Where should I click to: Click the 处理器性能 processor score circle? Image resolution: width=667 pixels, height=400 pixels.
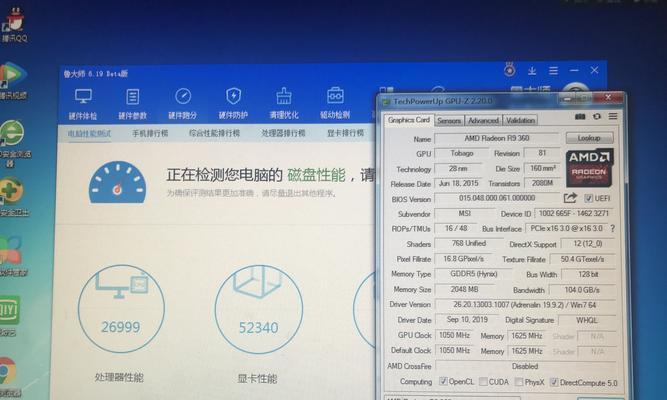click(x=121, y=309)
